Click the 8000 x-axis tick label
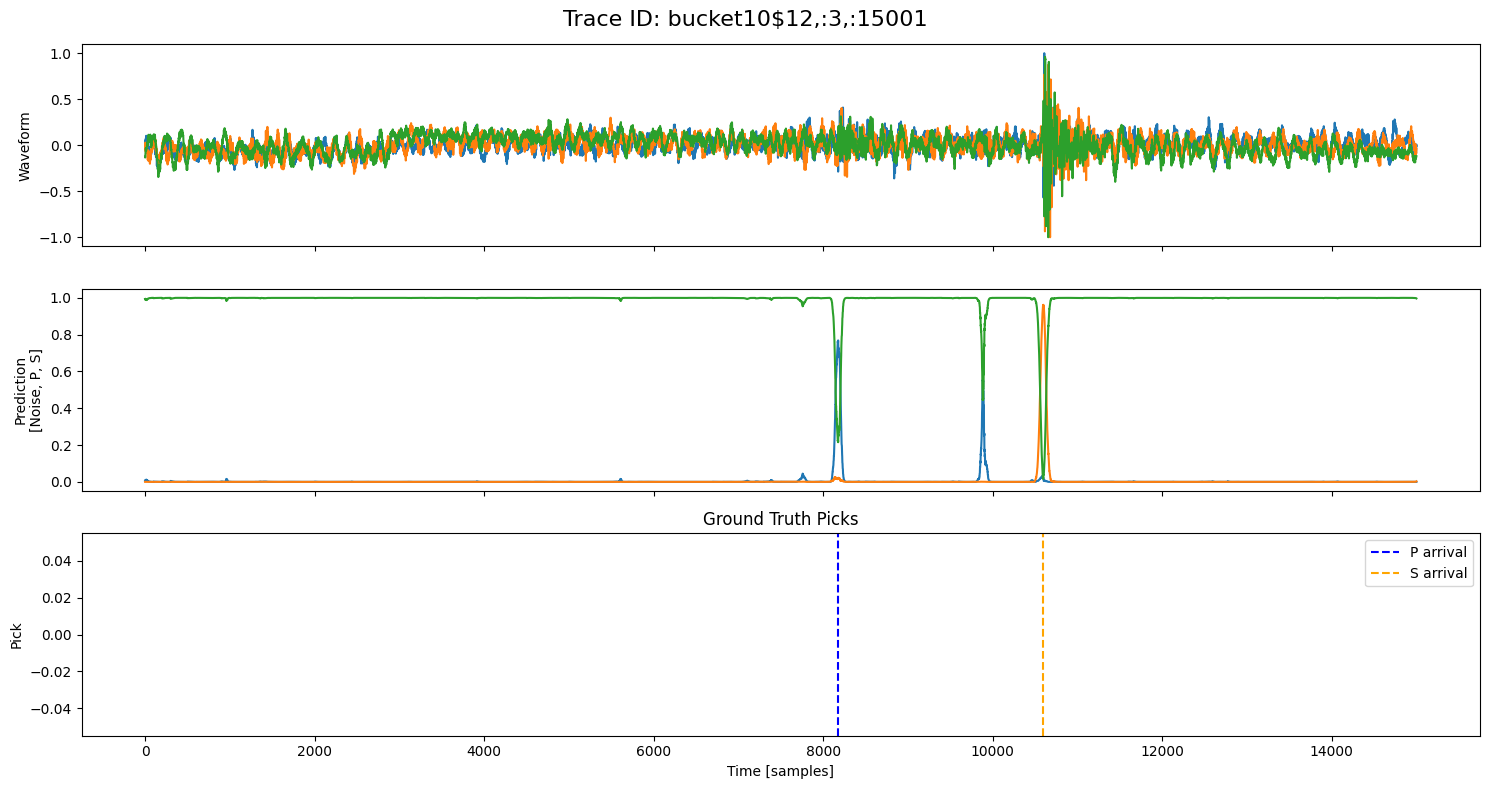Screen dimensions: 1489x789 click(823, 750)
